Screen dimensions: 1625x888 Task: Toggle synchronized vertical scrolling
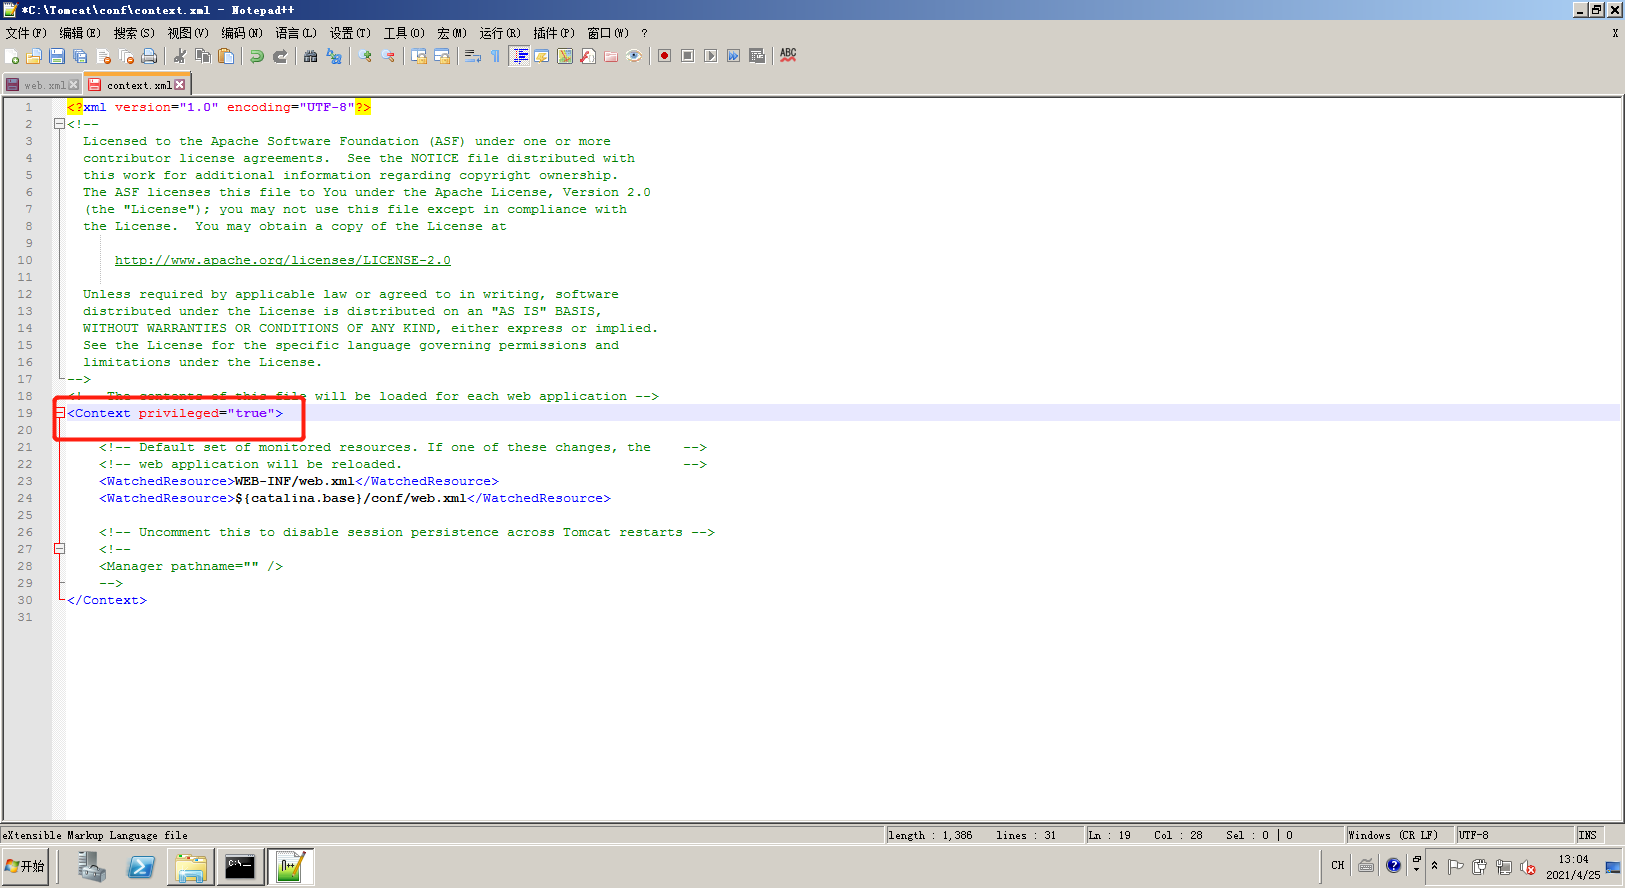[419, 56]
